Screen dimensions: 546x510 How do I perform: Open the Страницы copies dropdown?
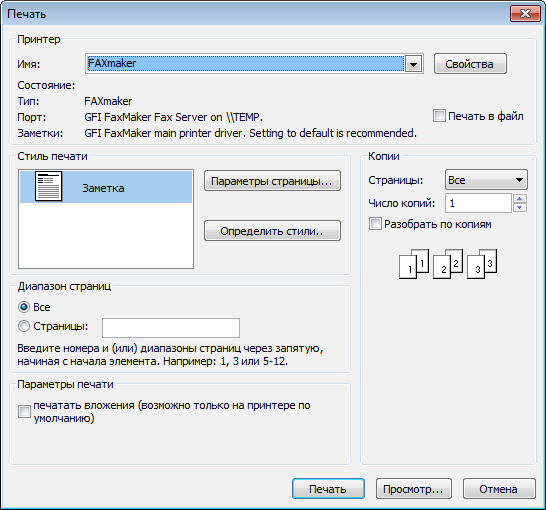pyautogui.click(x=486, y=180)
